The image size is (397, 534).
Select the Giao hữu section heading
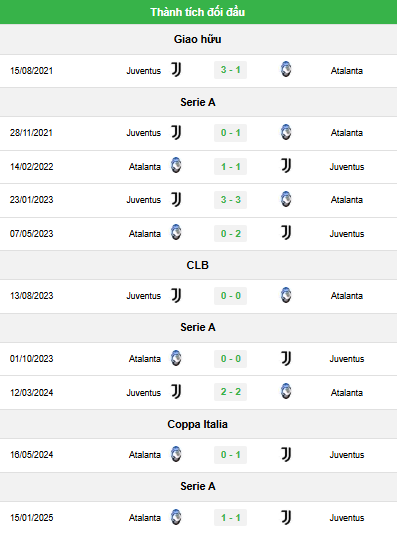[x=197, y=39]
